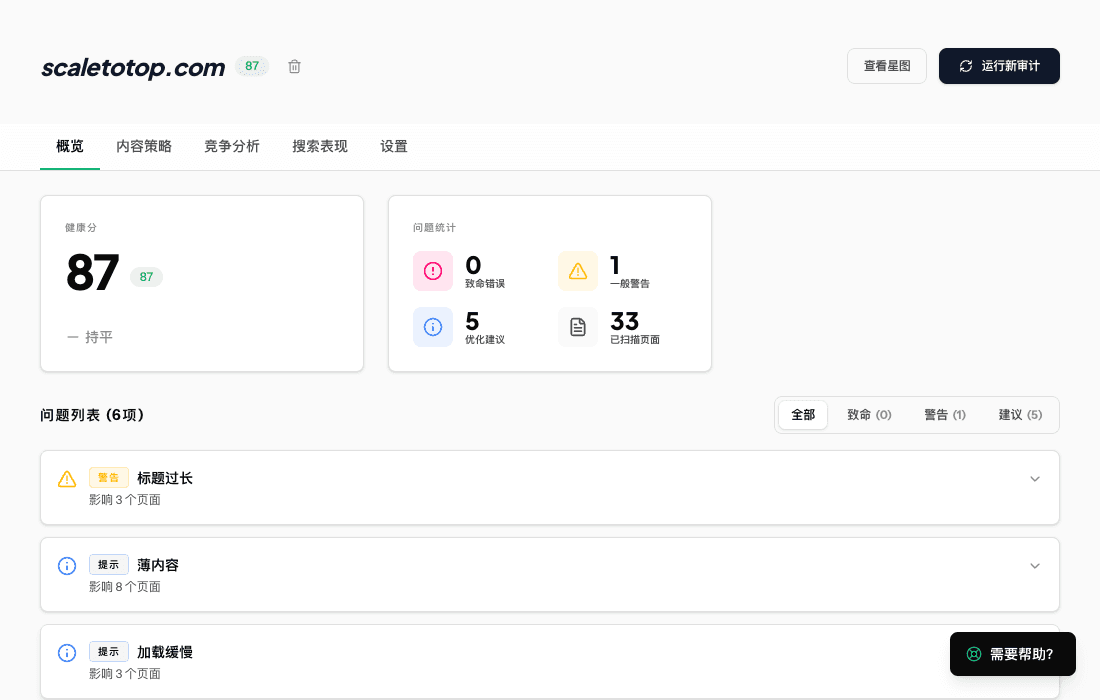1100x700 pixels.
Task: Click the 查看星图 button
Action: pyautogui.click(x=887, y=66)
